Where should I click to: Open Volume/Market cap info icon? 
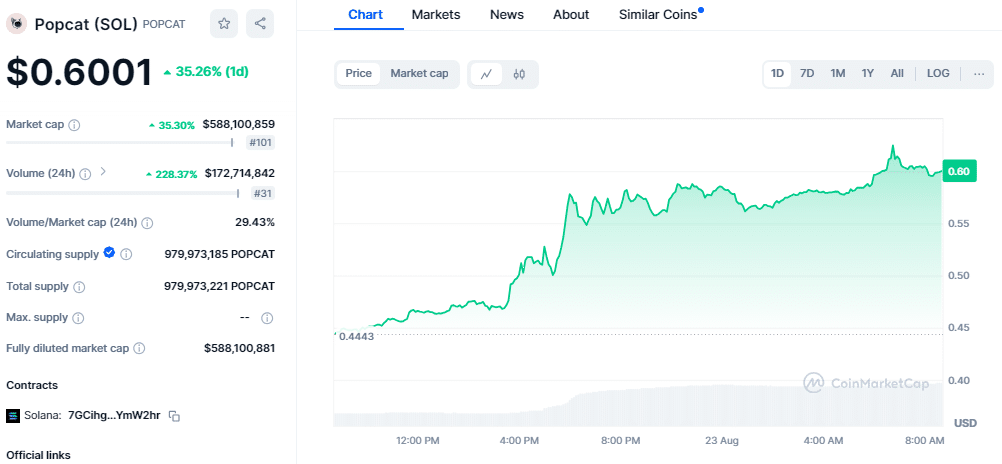pyautogui.click(x=147, y=223)
